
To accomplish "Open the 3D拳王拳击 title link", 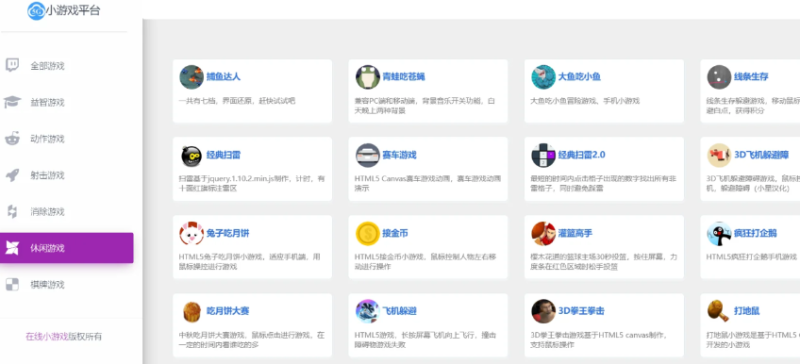I will click(x=581, y=311).
